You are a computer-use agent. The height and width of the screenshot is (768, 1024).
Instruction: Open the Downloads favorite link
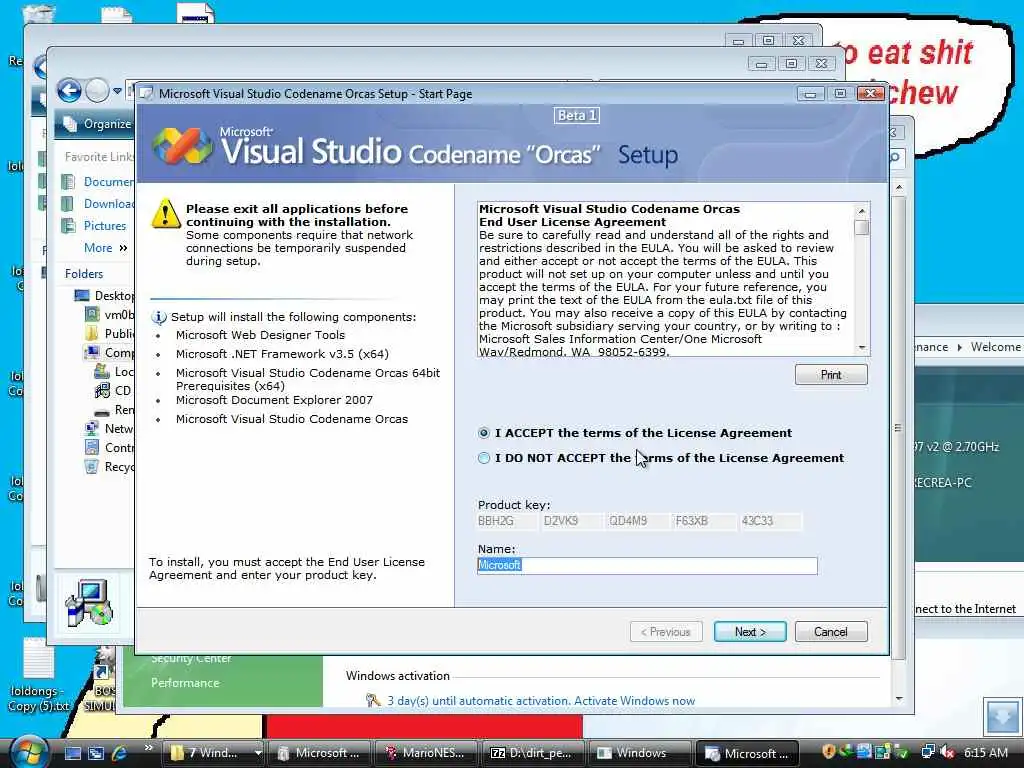[x=108, y=204]
